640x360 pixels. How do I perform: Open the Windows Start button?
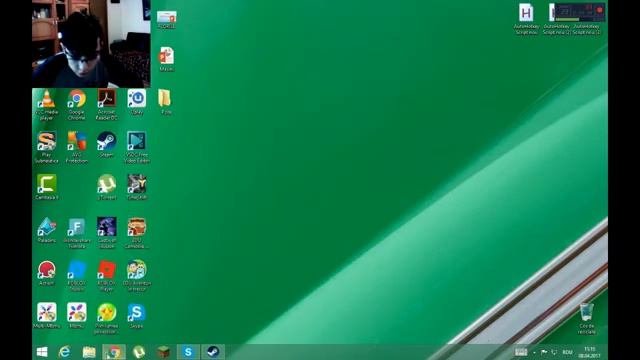(42, 352)
